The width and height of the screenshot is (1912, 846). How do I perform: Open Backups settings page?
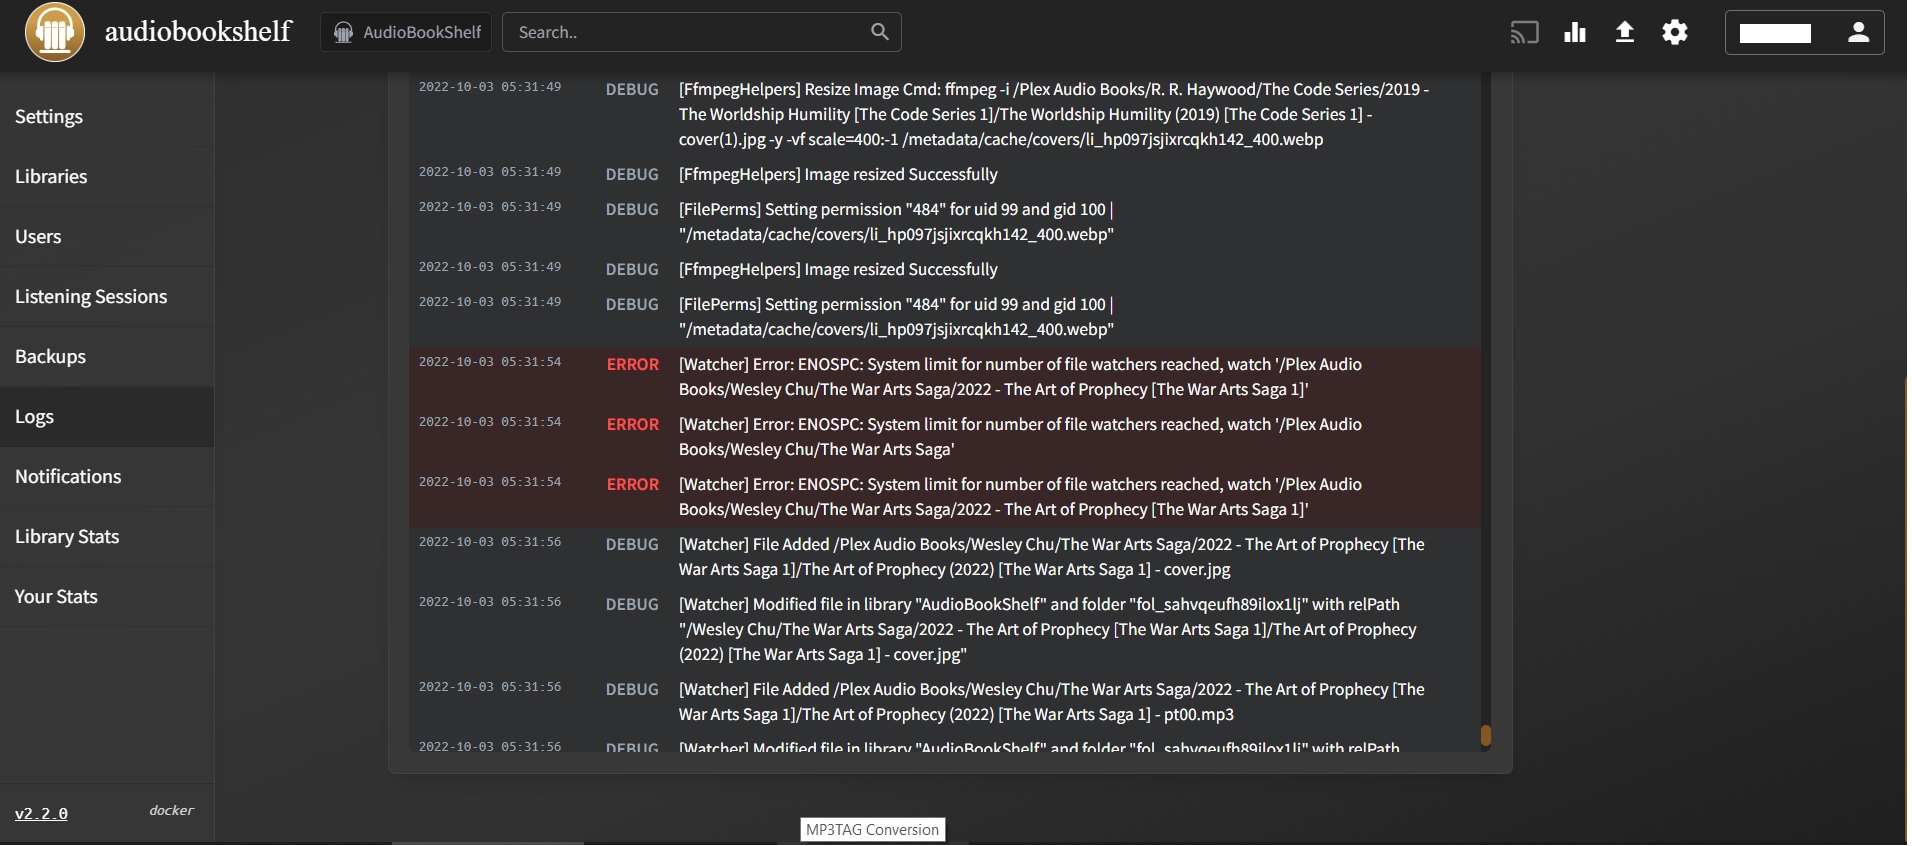point(107,357)
